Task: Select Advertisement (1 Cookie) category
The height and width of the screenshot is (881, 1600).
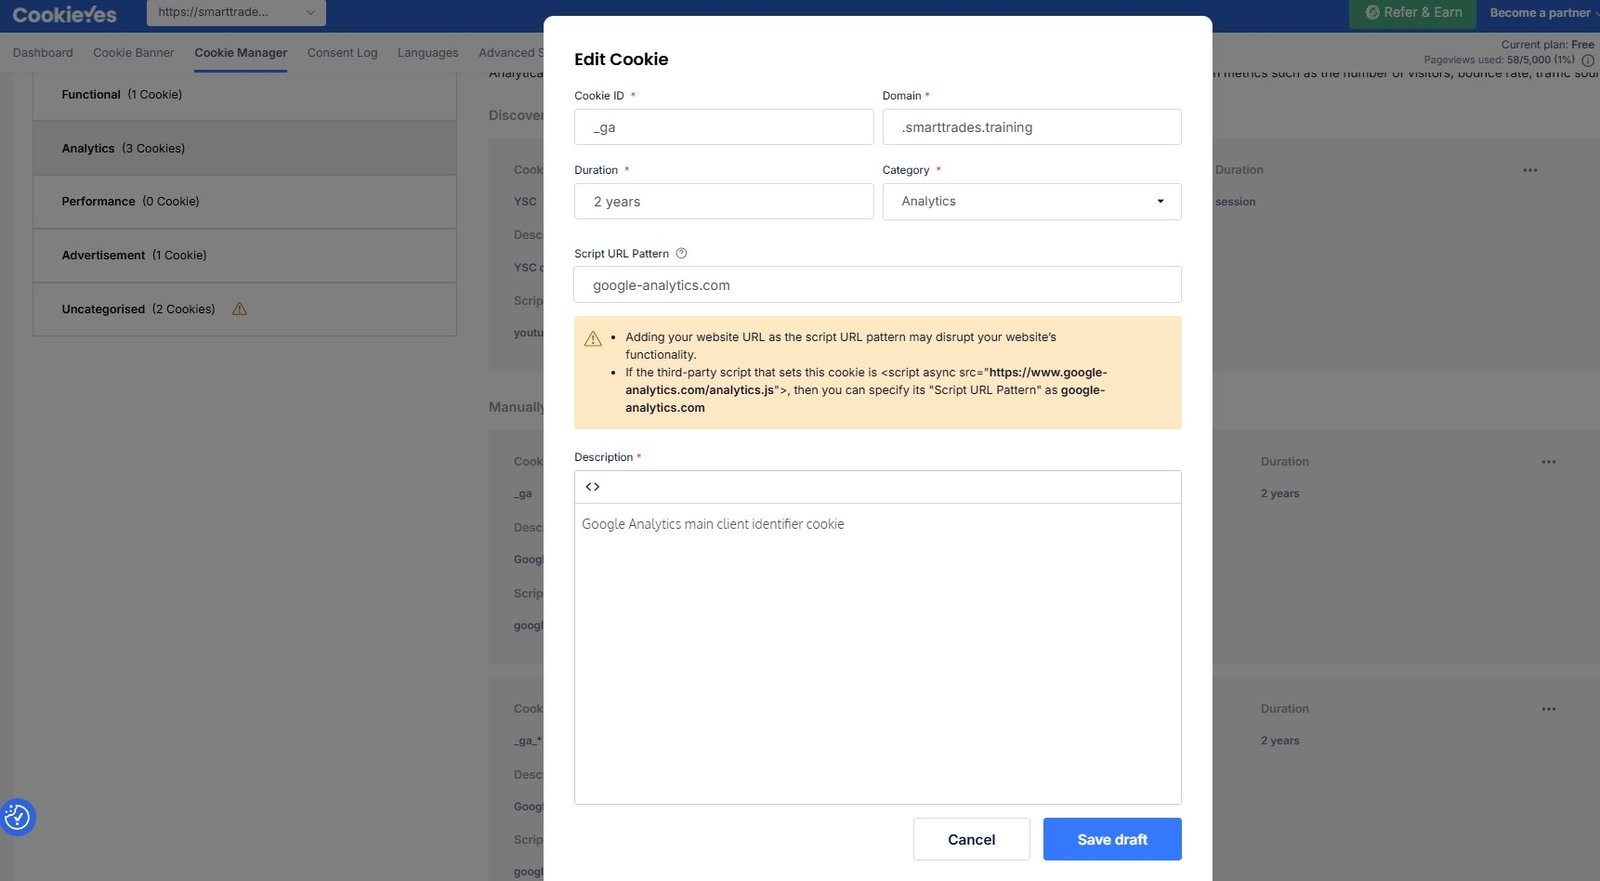Action: click(x=245, y=256)
